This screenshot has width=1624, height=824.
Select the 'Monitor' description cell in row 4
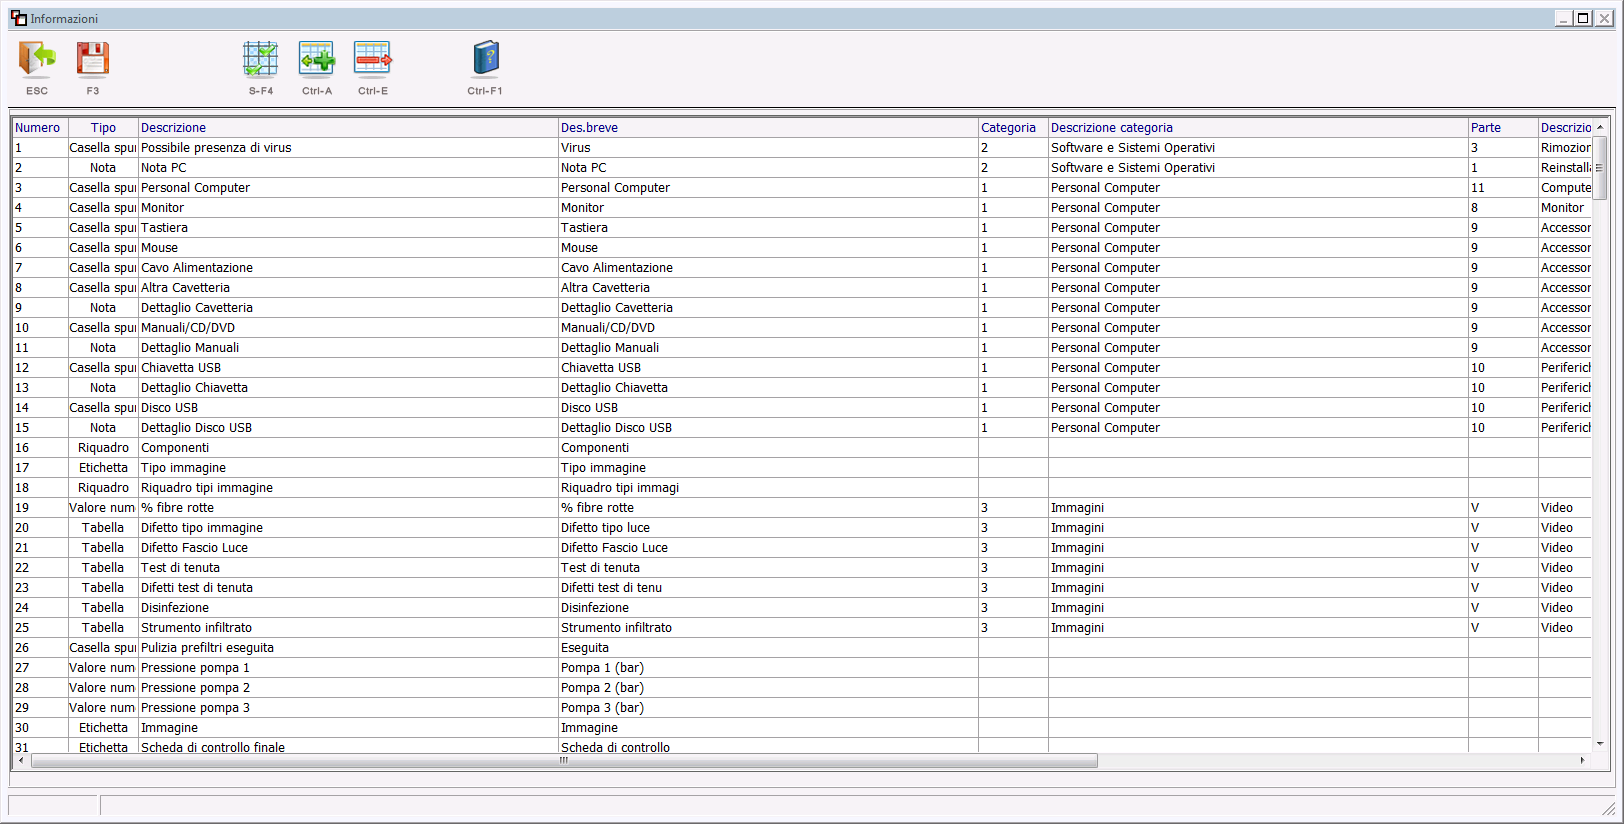(x=348, y=208)
